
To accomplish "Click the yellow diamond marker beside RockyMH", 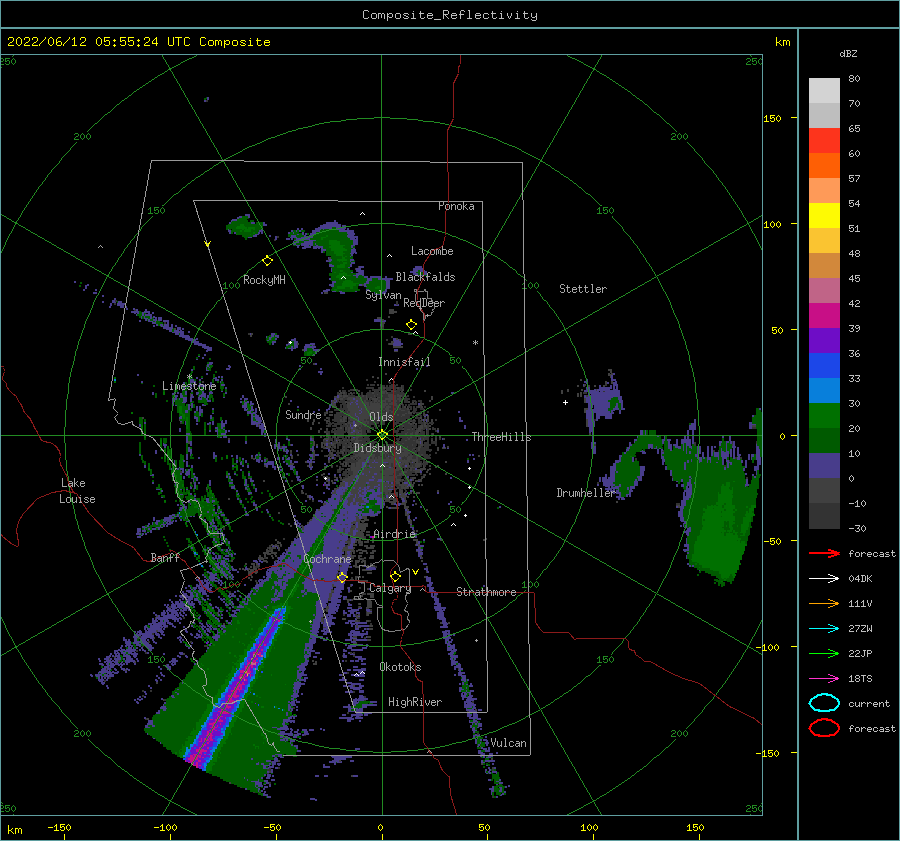I will [x=267, y=261].
